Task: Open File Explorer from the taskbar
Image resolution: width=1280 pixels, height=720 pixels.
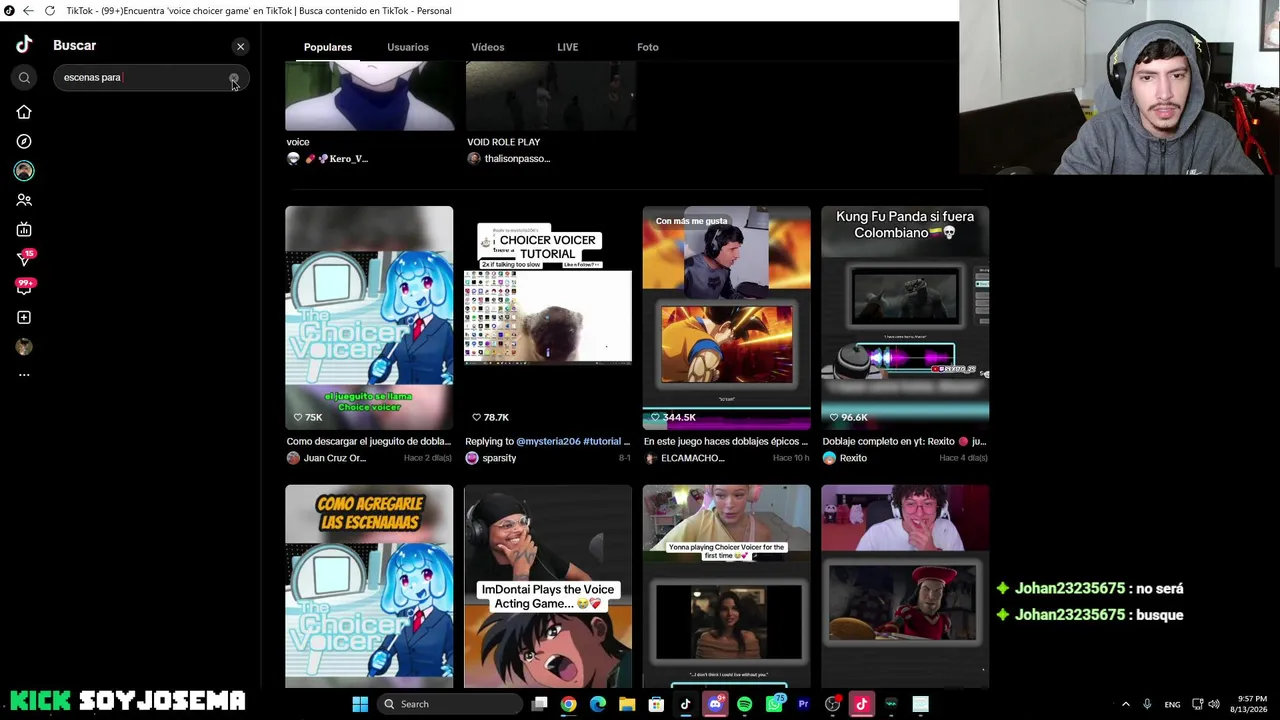Action: click(627, 704)
